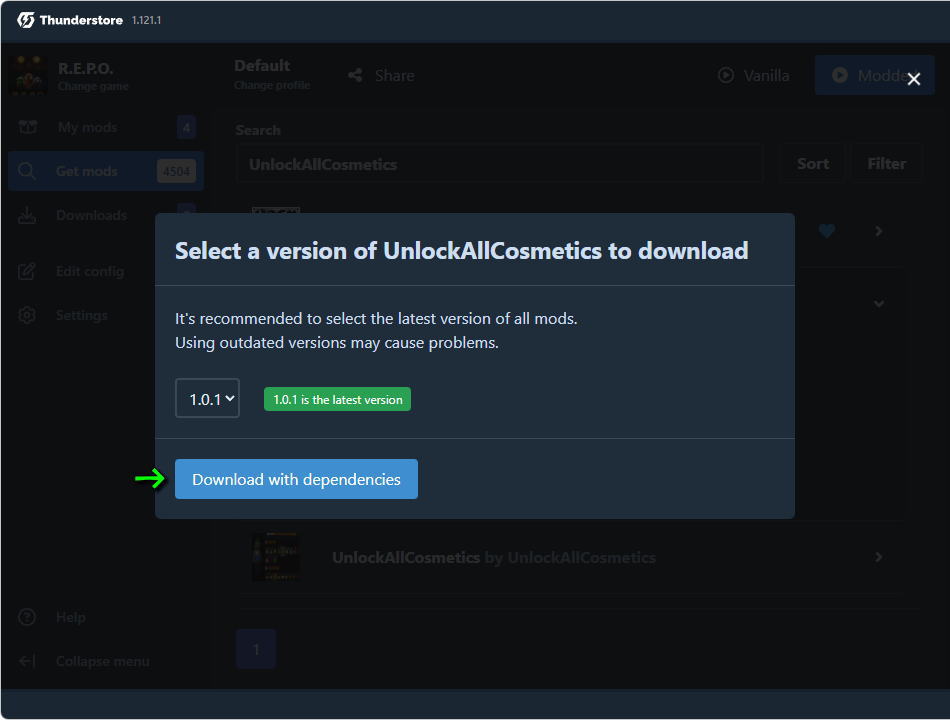
Task: Click the green latest version badge
Action: [x=337, y=399]
